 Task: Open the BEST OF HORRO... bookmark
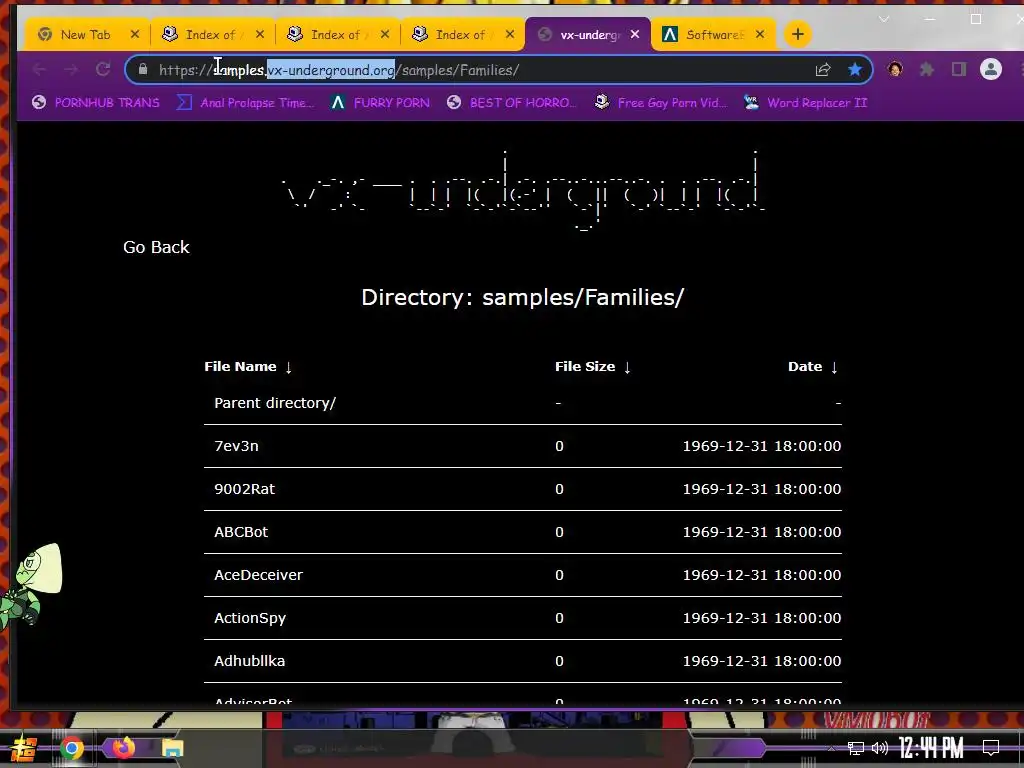click(512, 103)
